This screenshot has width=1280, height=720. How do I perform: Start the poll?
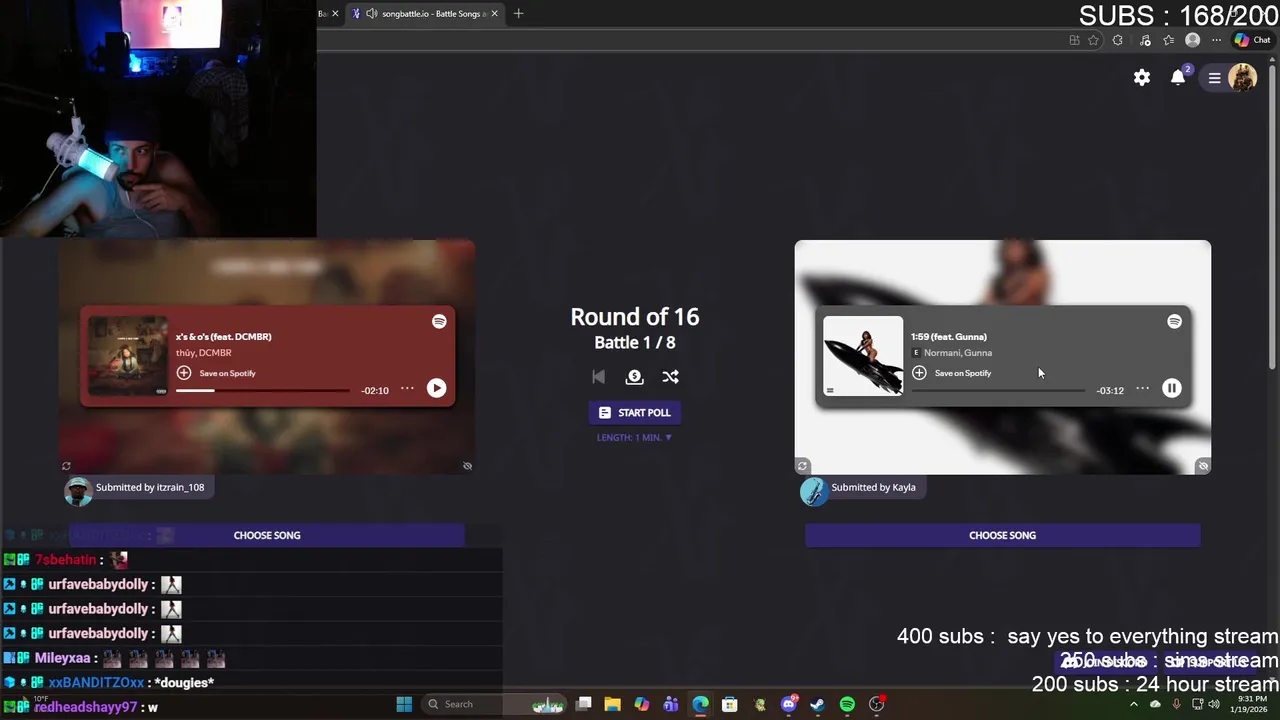click(634, 412)
